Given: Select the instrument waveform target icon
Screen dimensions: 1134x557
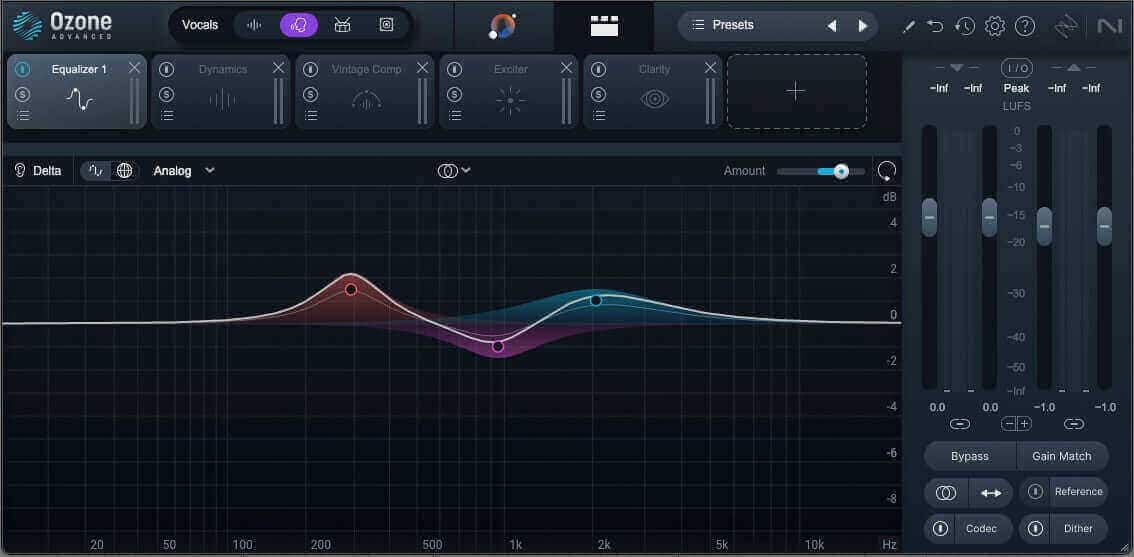Looking at the screenshot, I should 253,25.
